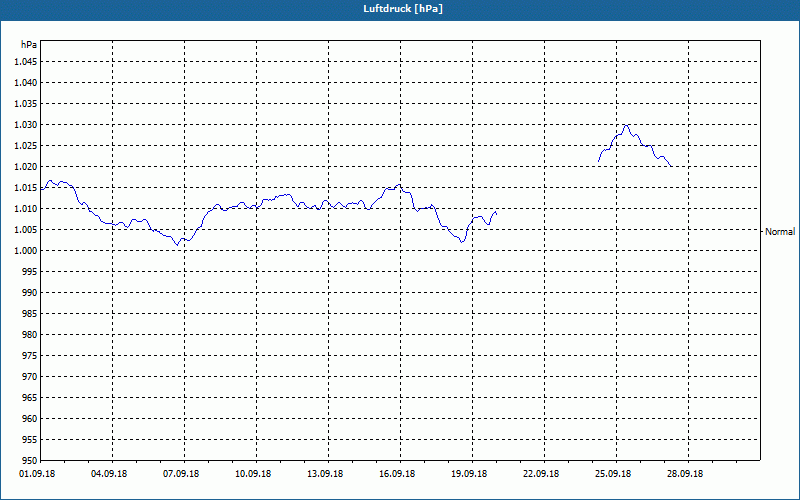Click the 25.09.18 date label
Viewport: 800px width, 500px height.
click(613, 473)
